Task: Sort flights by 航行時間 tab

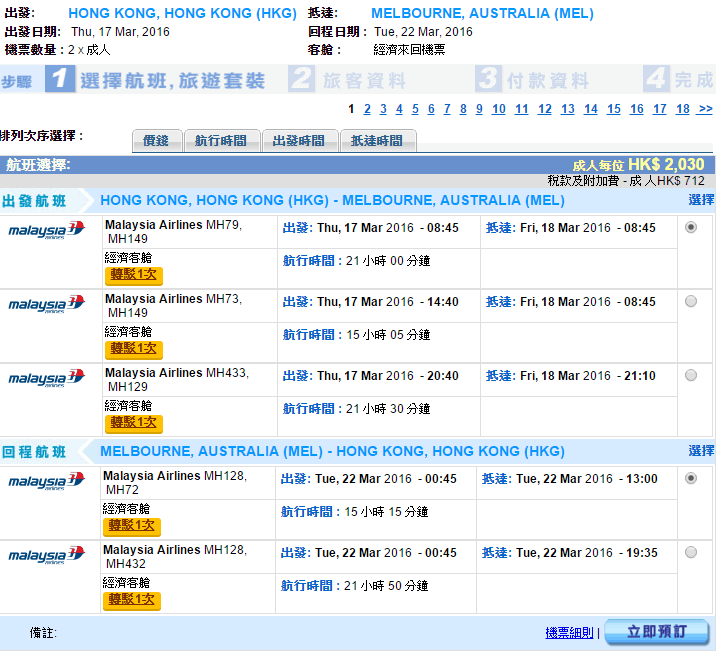Action: coord(221,141)
